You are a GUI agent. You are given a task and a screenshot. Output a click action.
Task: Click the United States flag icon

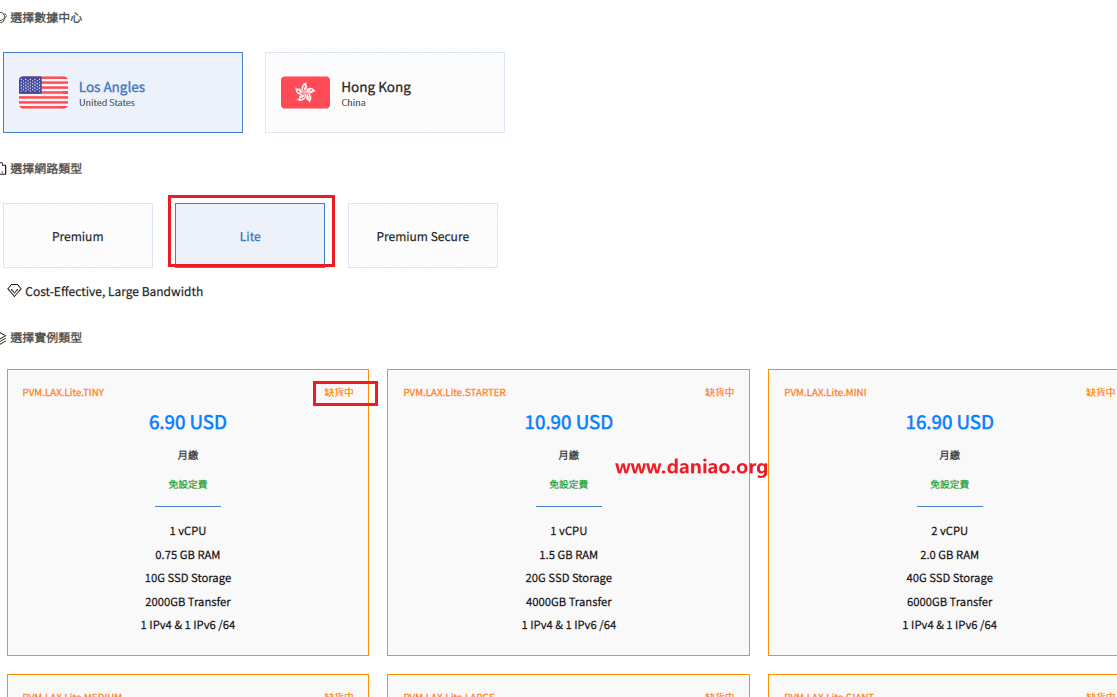click(x=43, y=93)
